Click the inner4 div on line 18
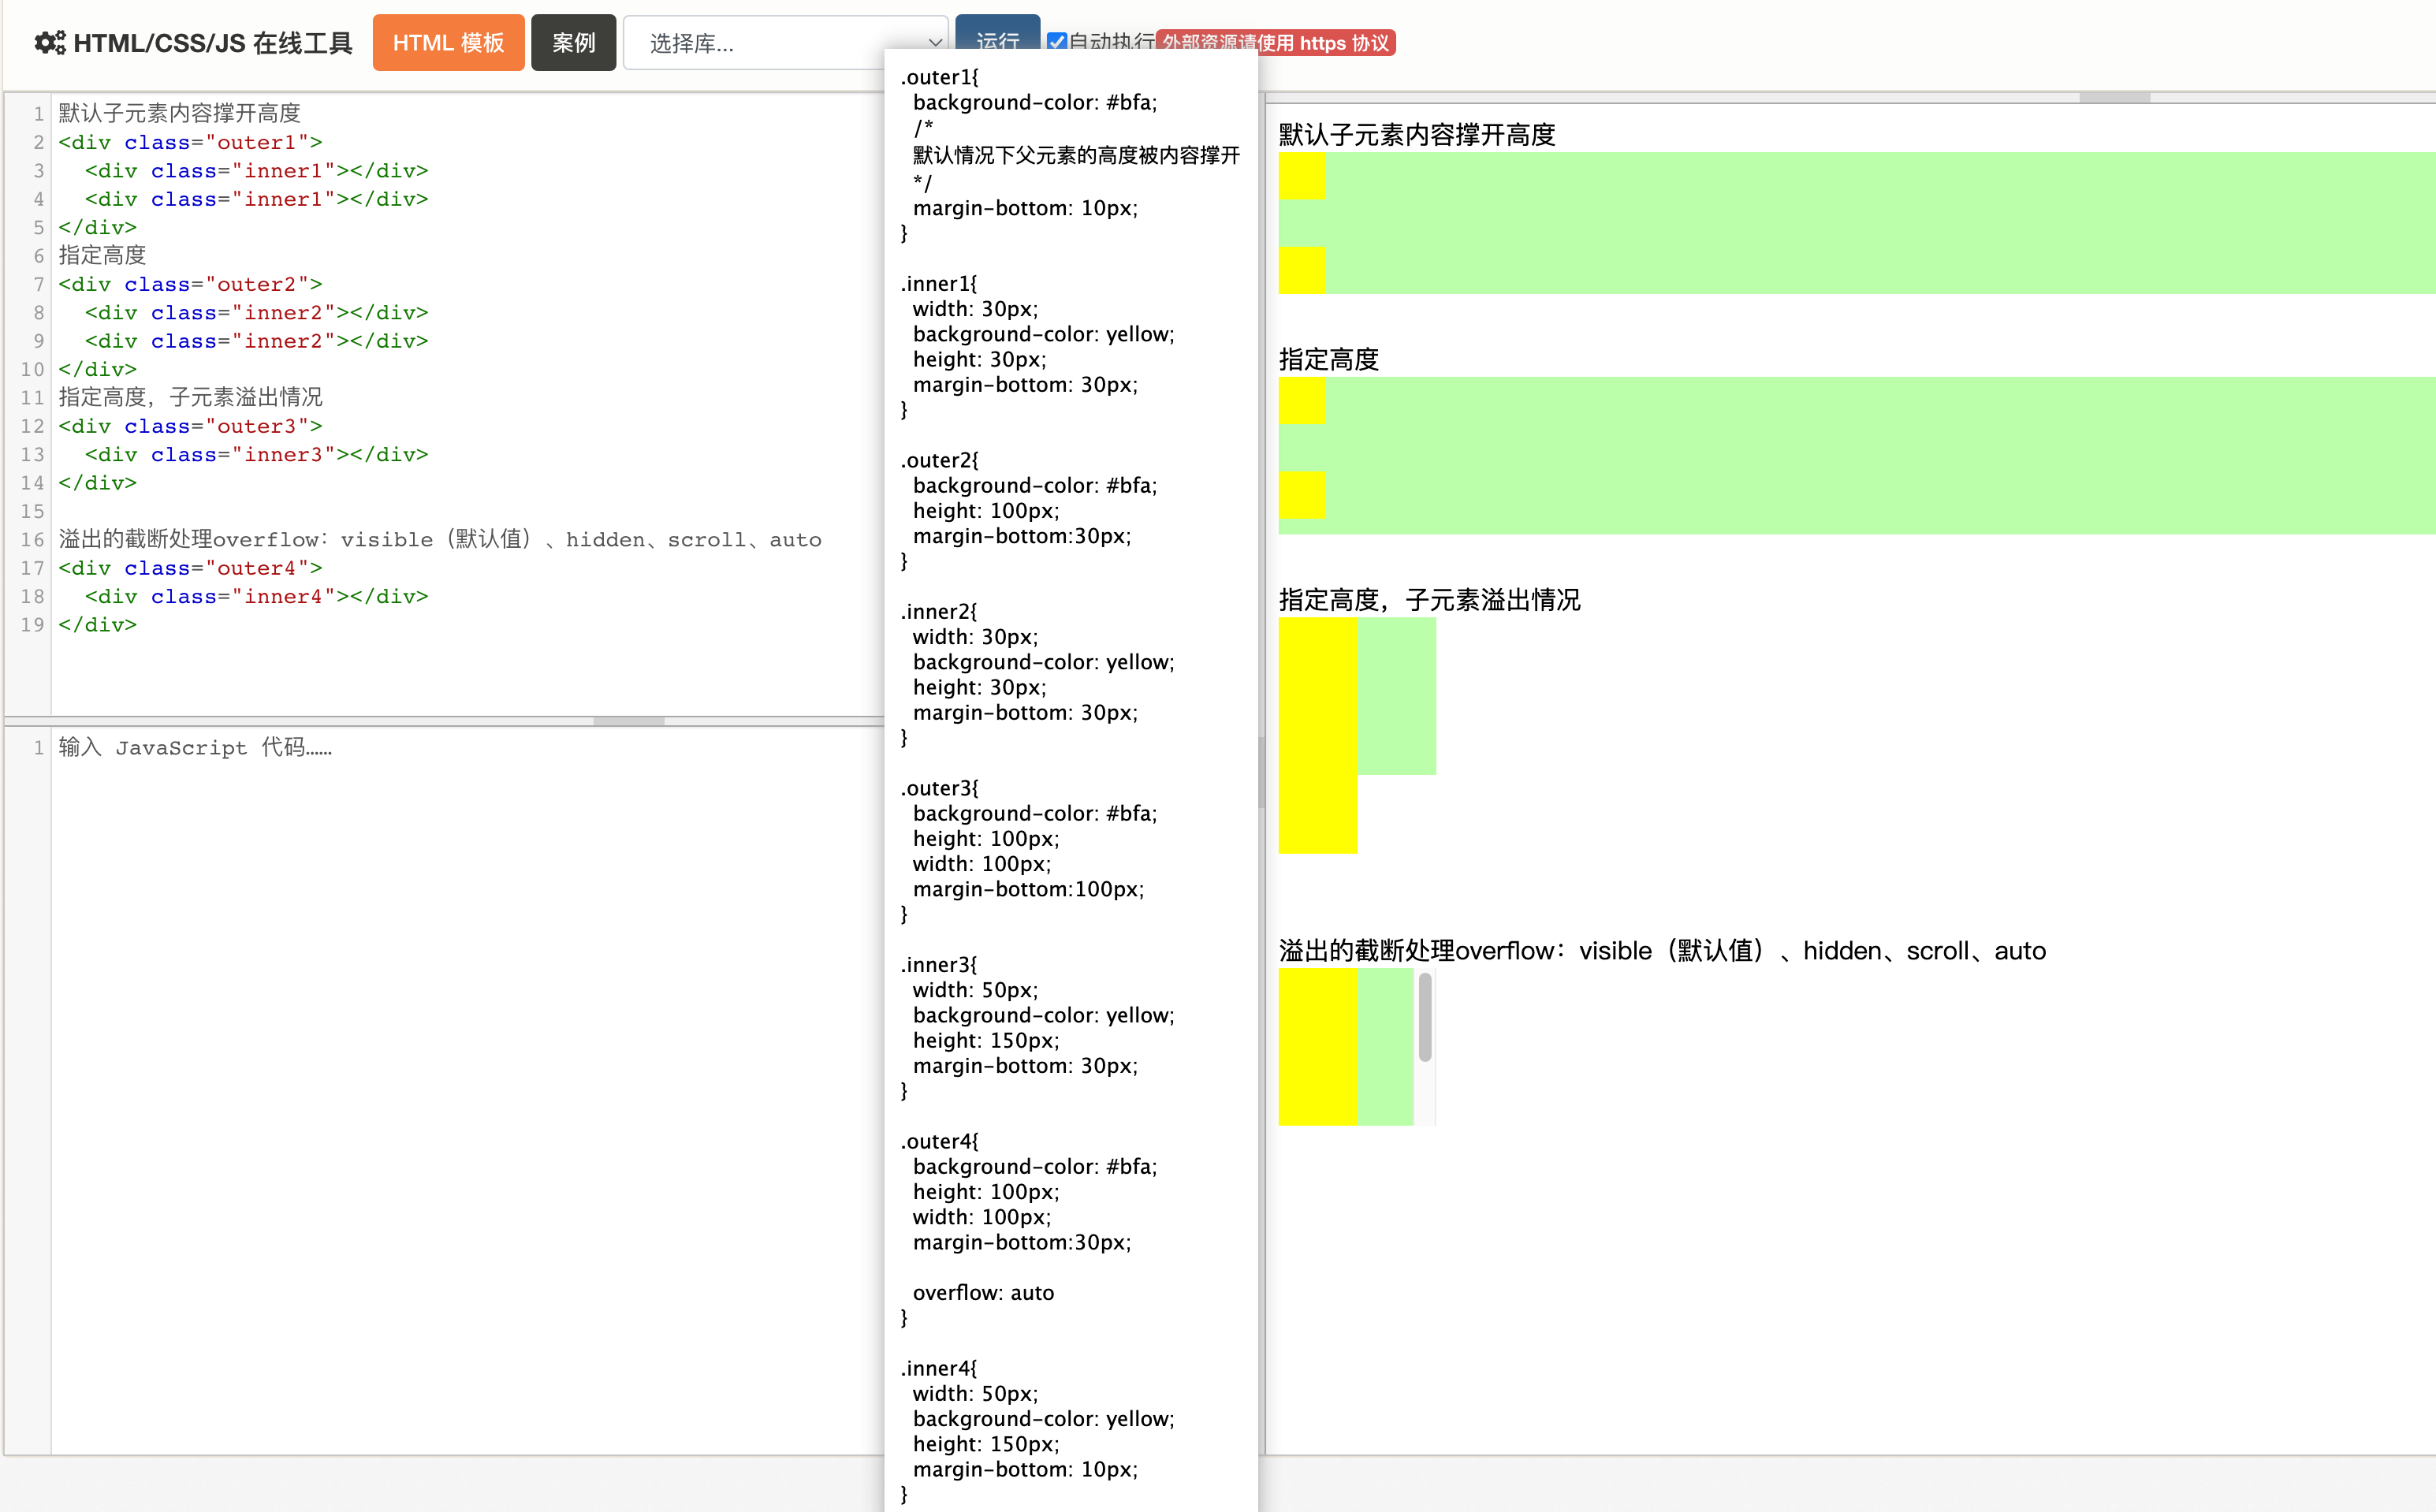This screenshot has height=1512, width=2436. (257, 596)
